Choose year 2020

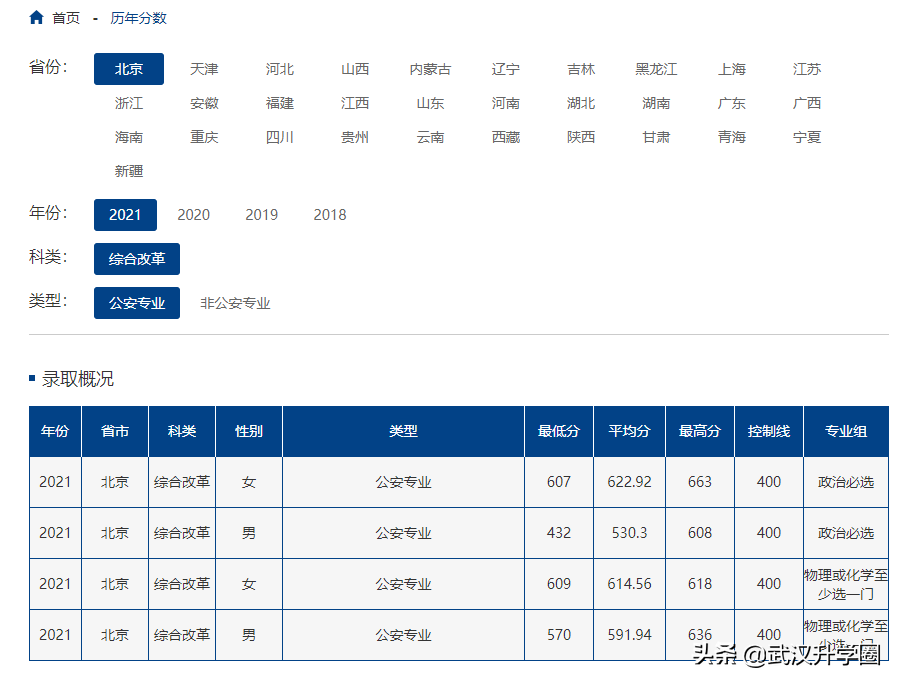point(194,215)
